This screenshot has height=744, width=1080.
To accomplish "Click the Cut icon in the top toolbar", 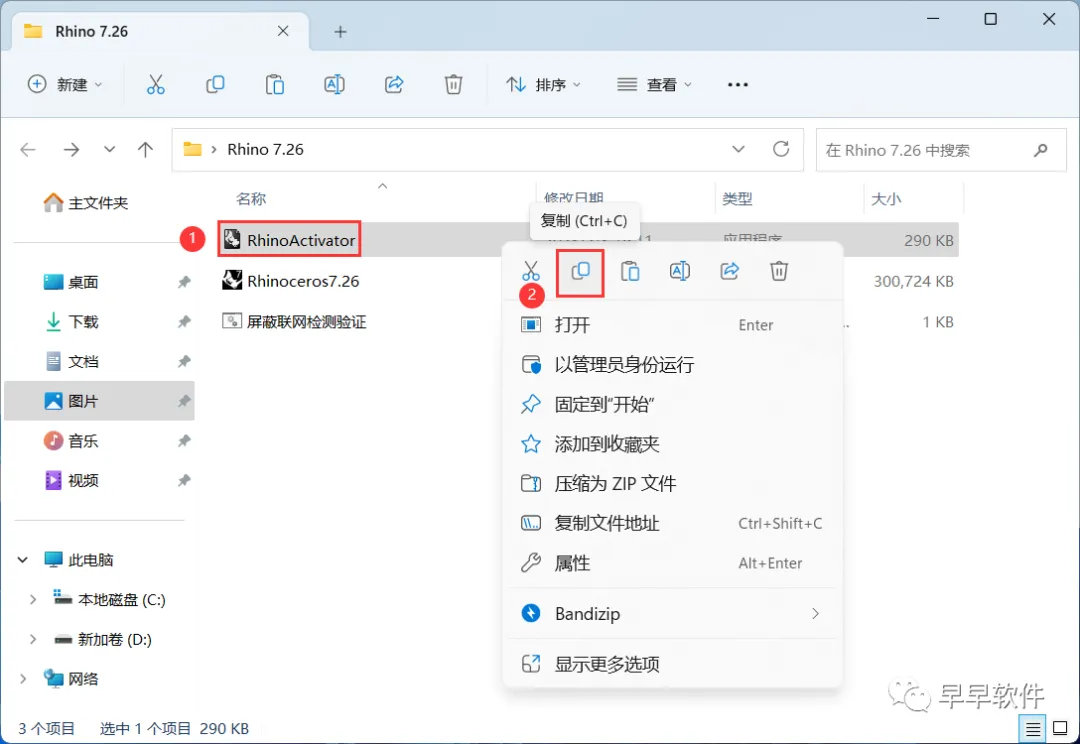I will 156,85.
